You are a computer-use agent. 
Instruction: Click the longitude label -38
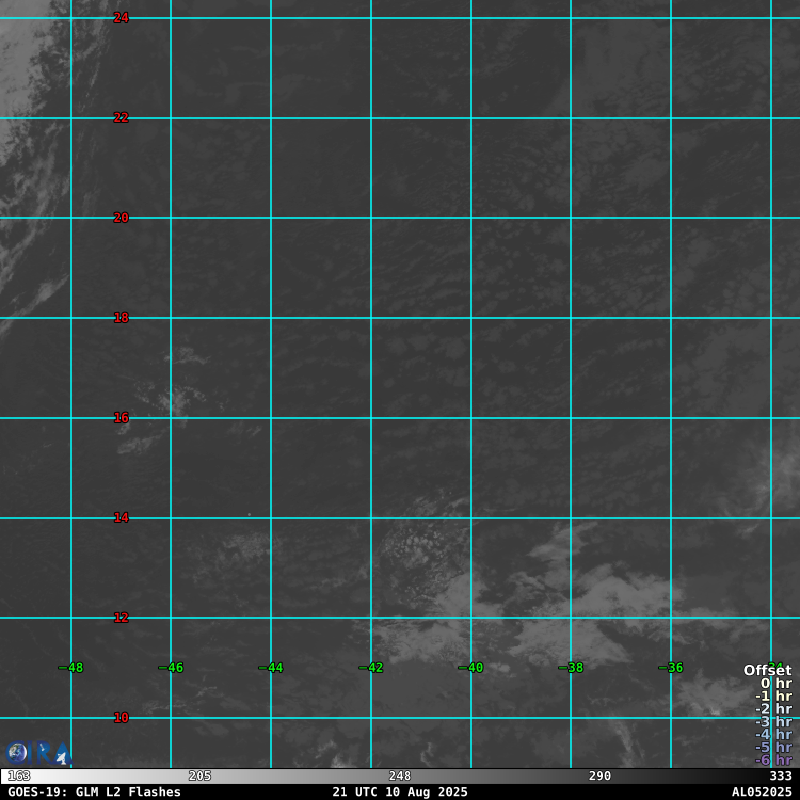click(570, 668)
